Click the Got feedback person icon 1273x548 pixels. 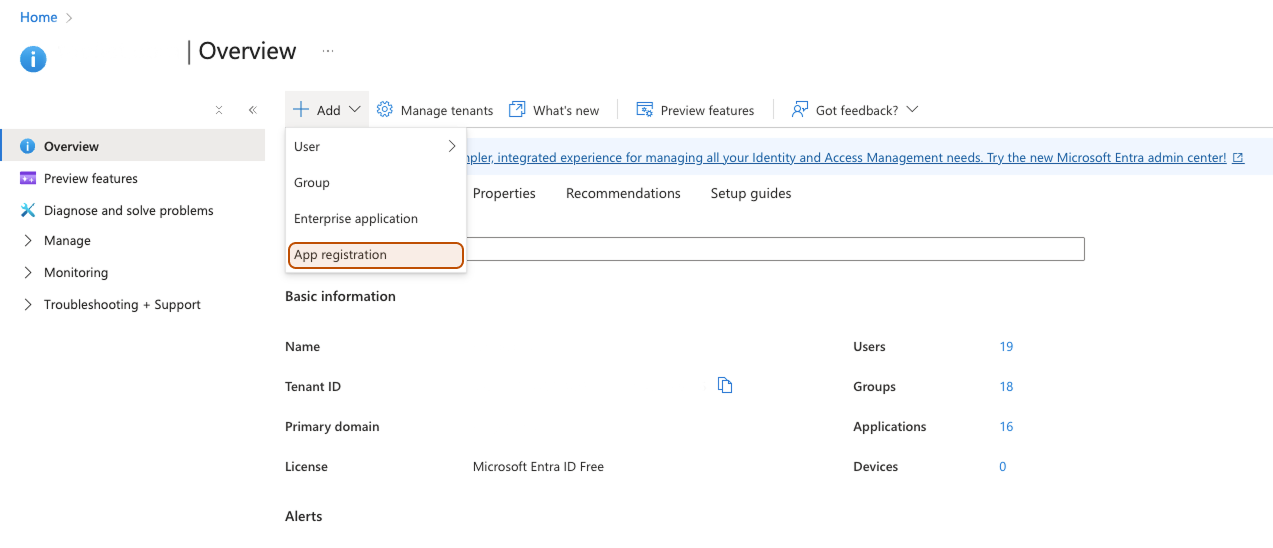tap(800, 110)
